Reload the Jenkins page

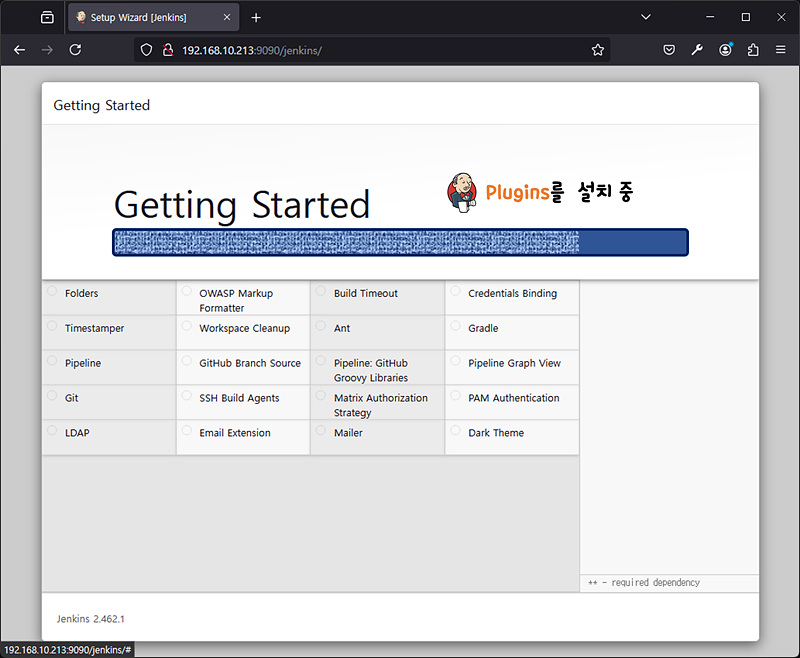(x=75, y=50)
